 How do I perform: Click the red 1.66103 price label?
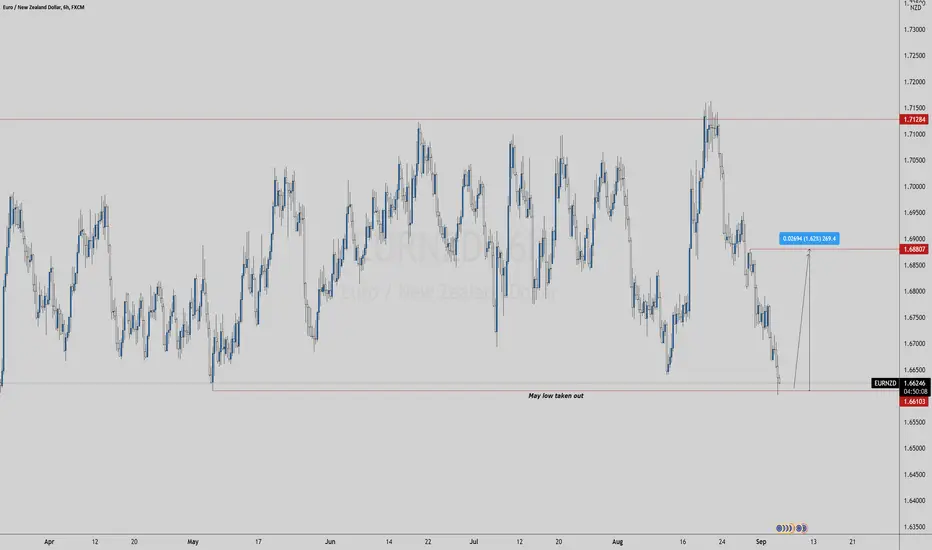click(x=914, y=401)
